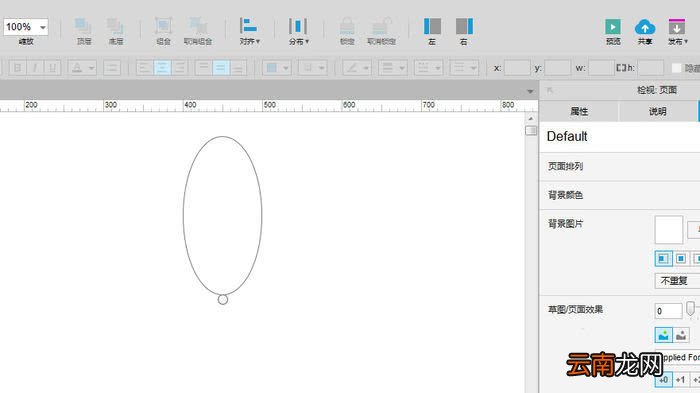Align text left horizontally
Screen dimensions: 700x393
pos(144,68)
